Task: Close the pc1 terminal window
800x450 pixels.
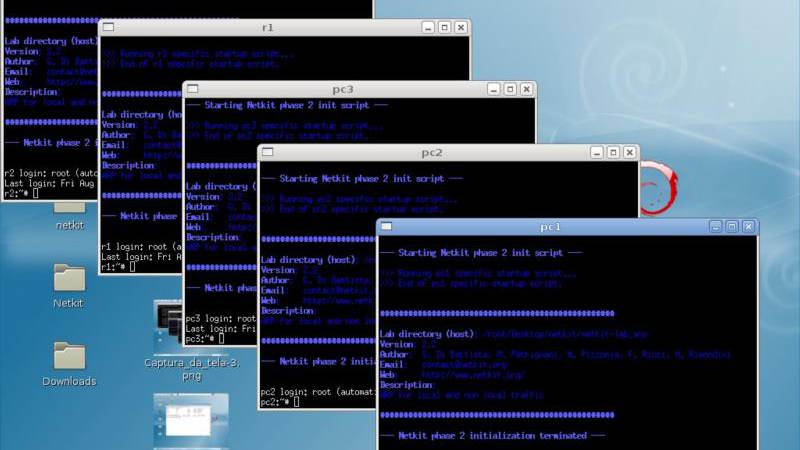Action: point(749,227)
